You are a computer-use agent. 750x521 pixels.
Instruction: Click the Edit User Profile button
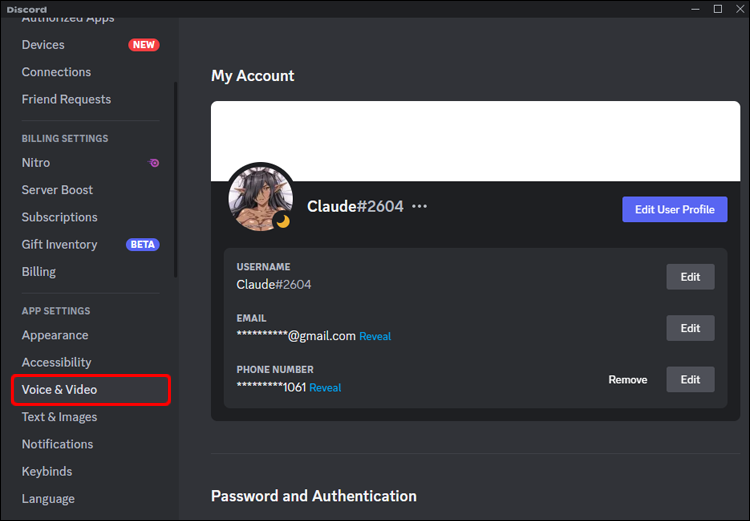pyautogui.click(x=674, y=209)
